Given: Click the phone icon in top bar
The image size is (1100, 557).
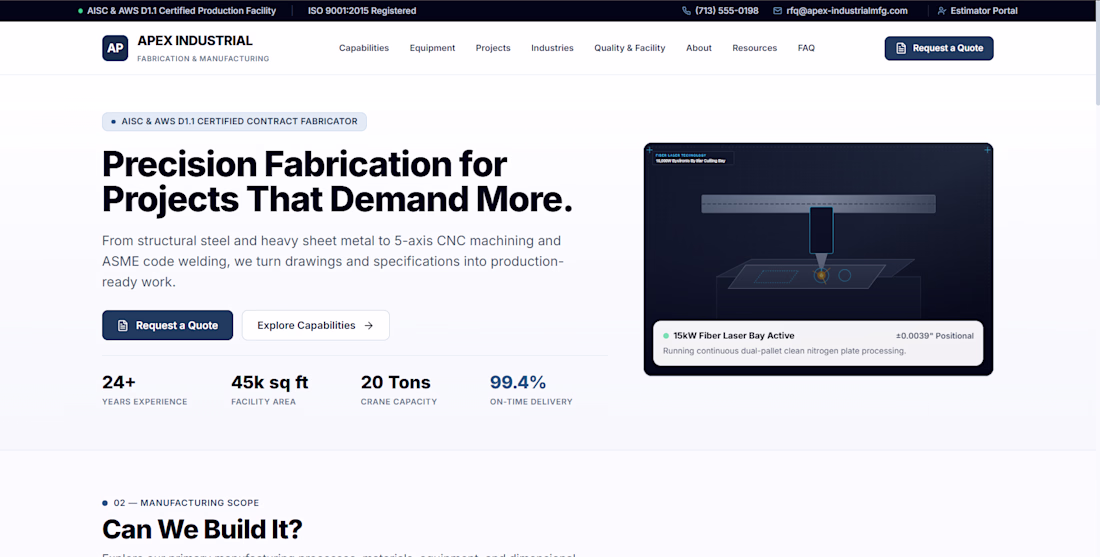Looking at the screenshot, I should tap(686, 11).
